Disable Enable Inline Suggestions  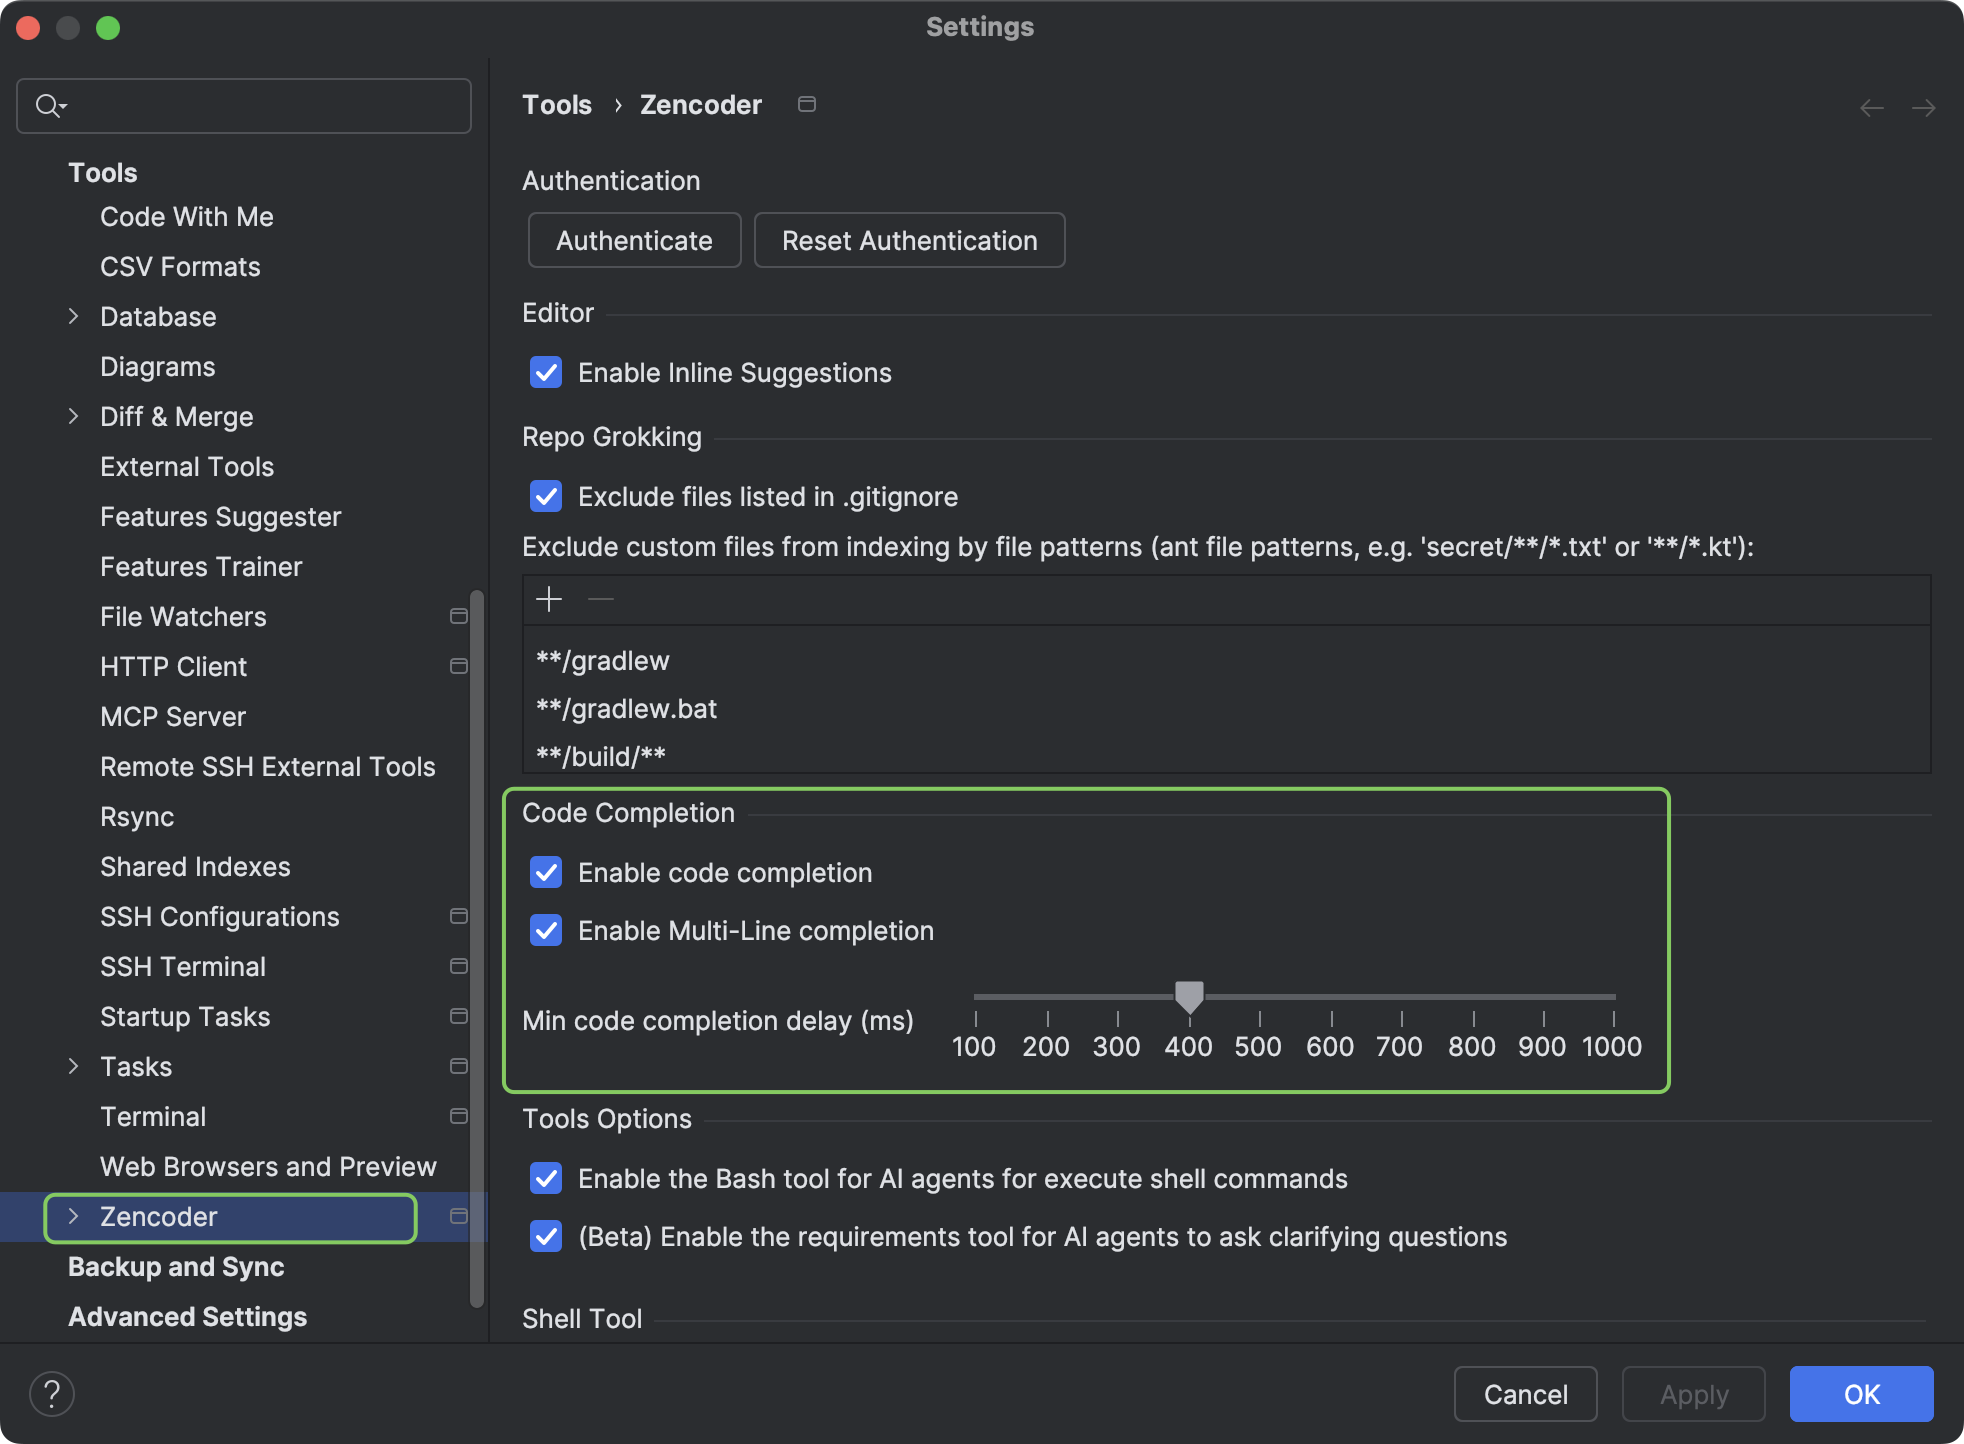click(x=546, y=372)
